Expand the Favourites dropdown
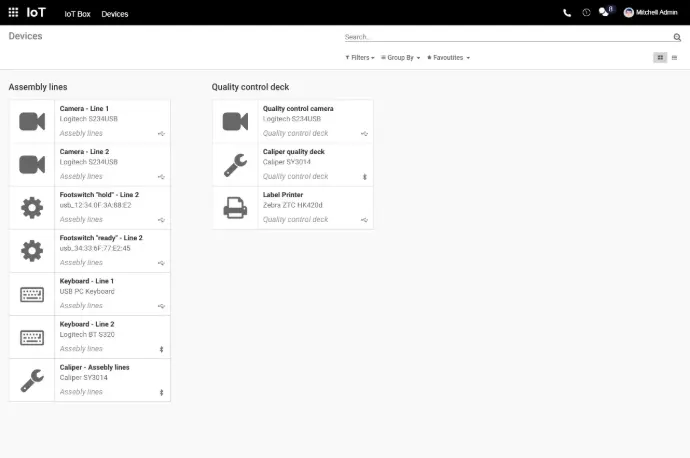This screenshot has height=458, width=690. pyautogui.click(x=448, y=58)
